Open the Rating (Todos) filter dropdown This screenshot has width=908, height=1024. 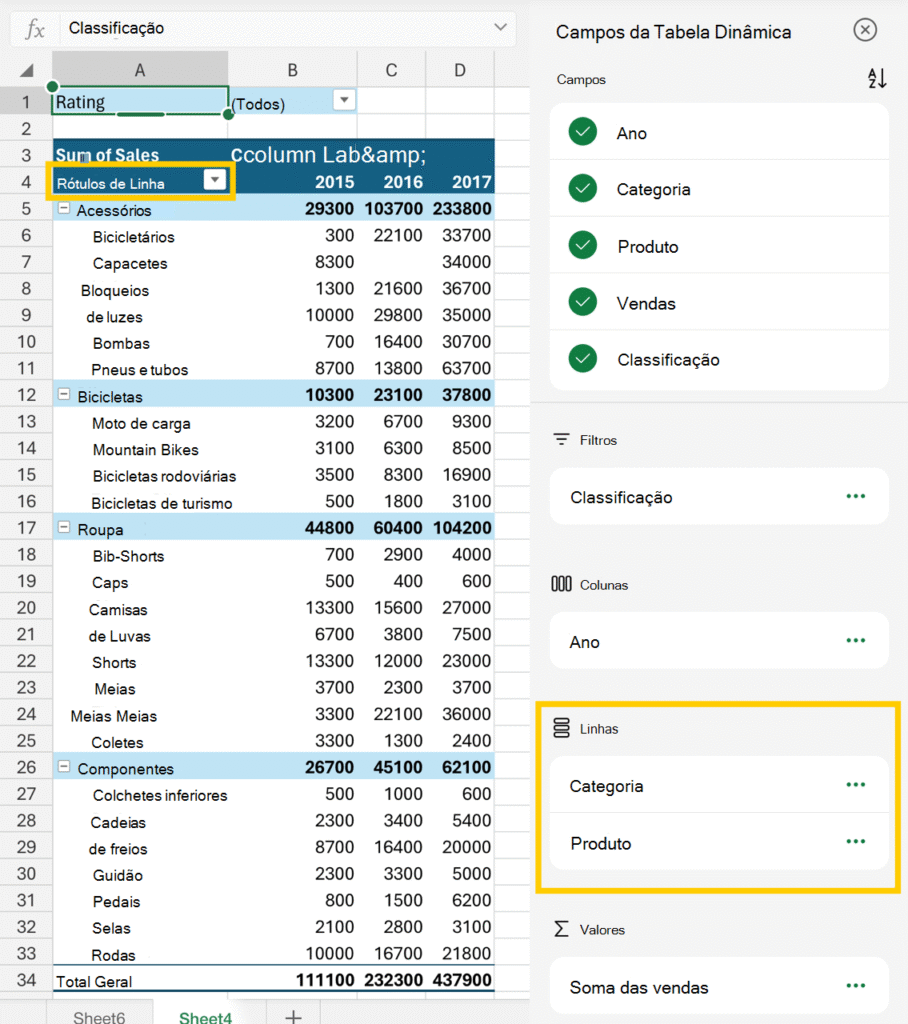[343, 100]
